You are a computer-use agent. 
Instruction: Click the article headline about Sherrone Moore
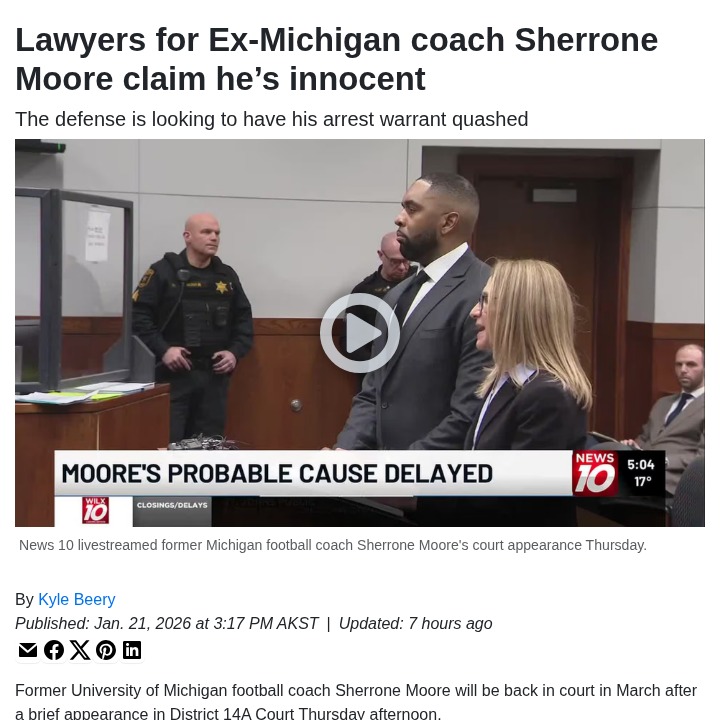(x=337, y=59)
